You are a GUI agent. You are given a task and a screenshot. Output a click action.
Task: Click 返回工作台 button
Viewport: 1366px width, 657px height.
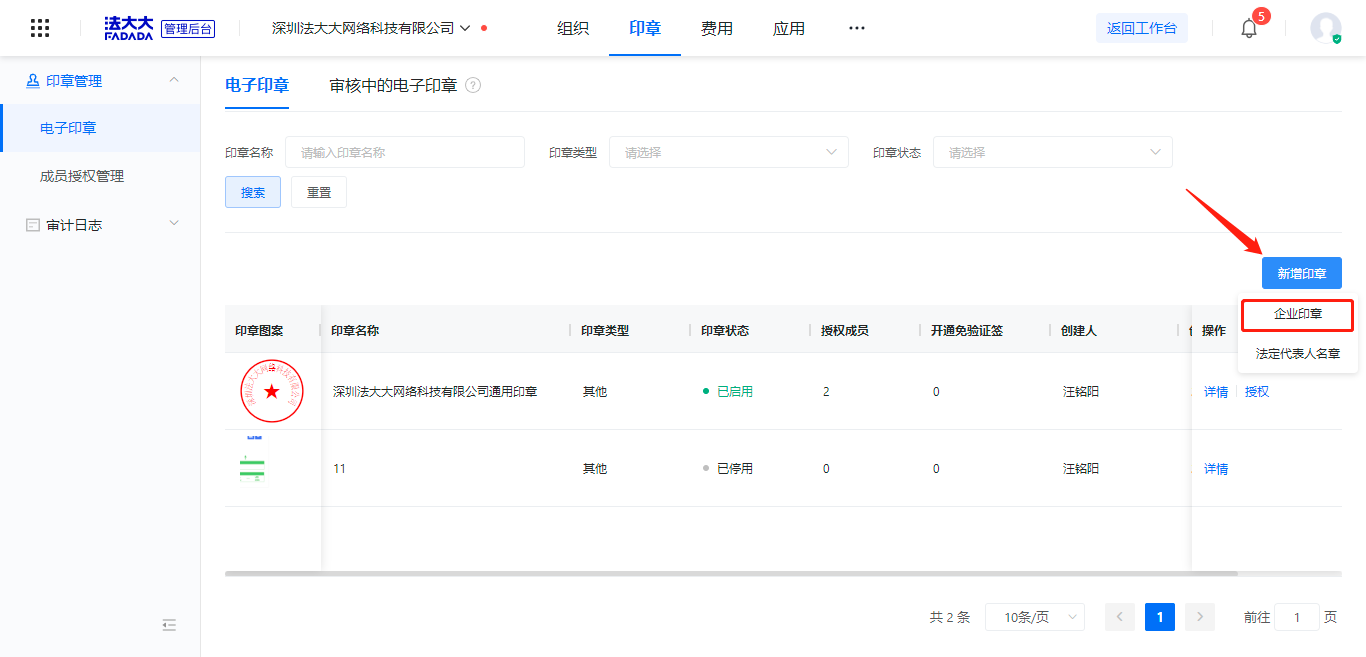tap(1142, 28)
